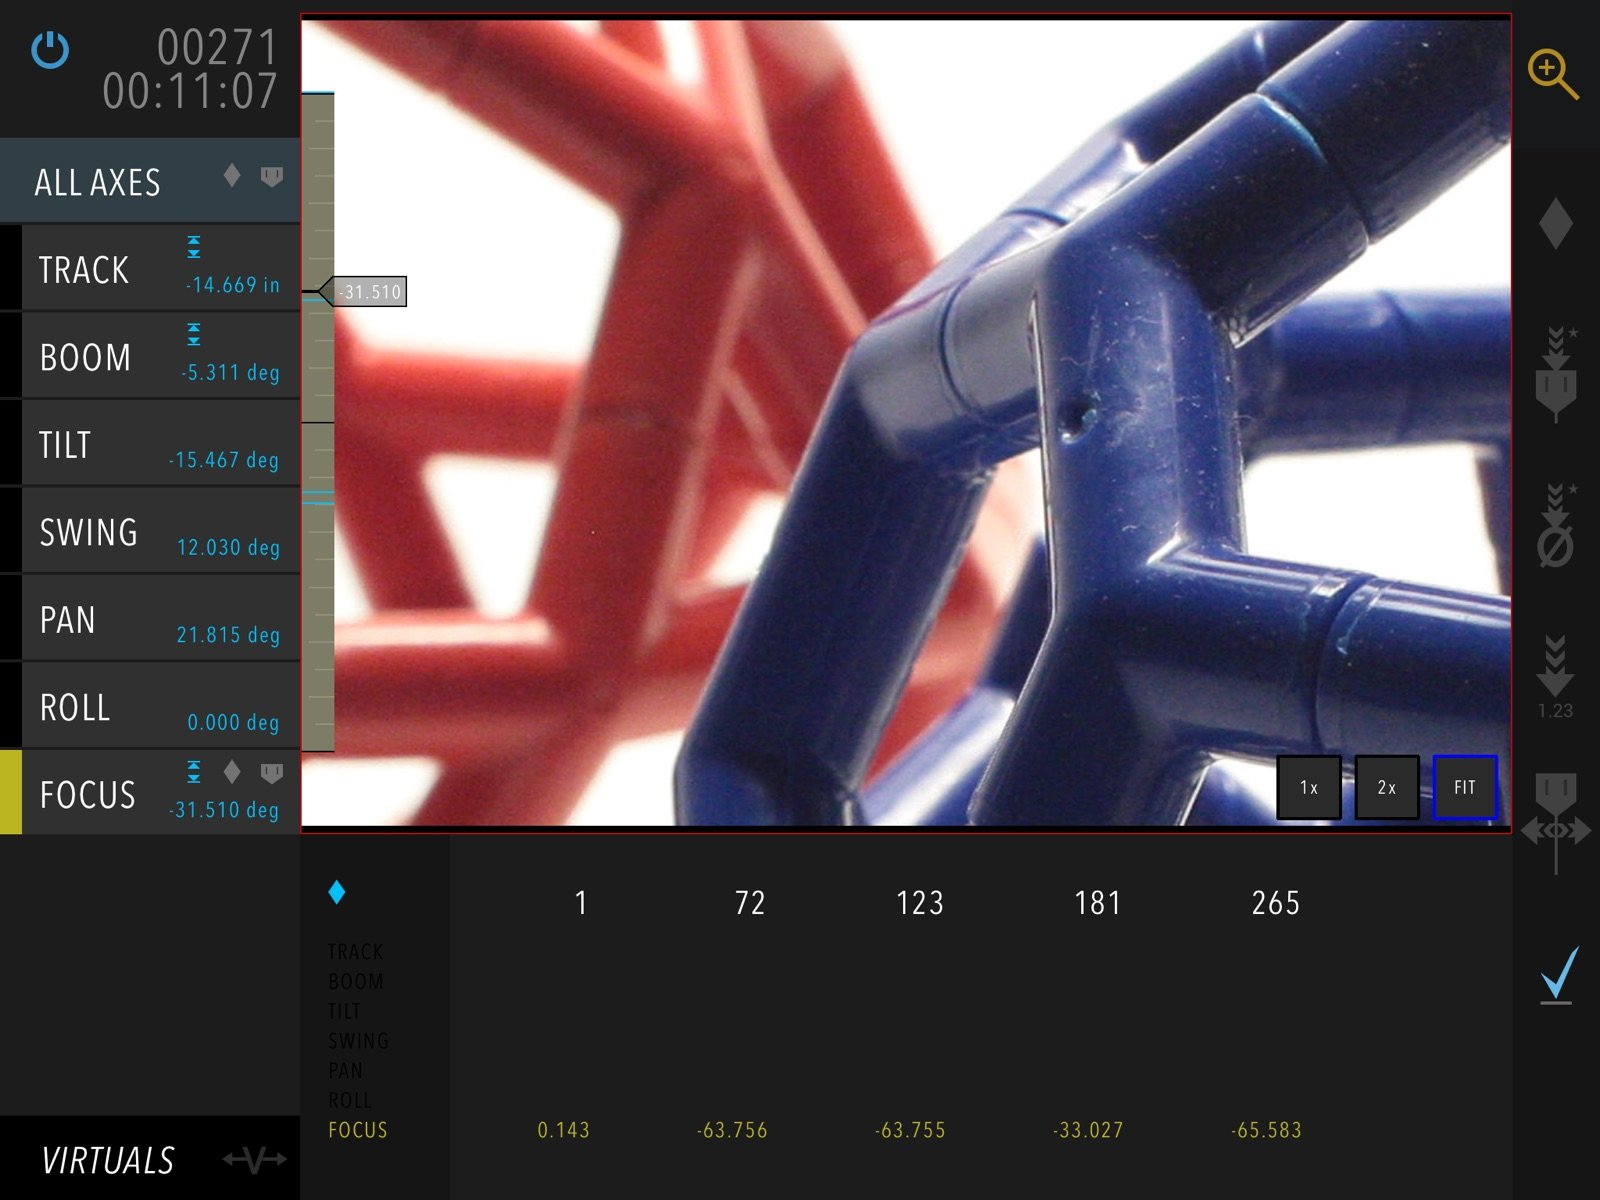Tap the shield icon in ALL AXES row

click(272, 177)
